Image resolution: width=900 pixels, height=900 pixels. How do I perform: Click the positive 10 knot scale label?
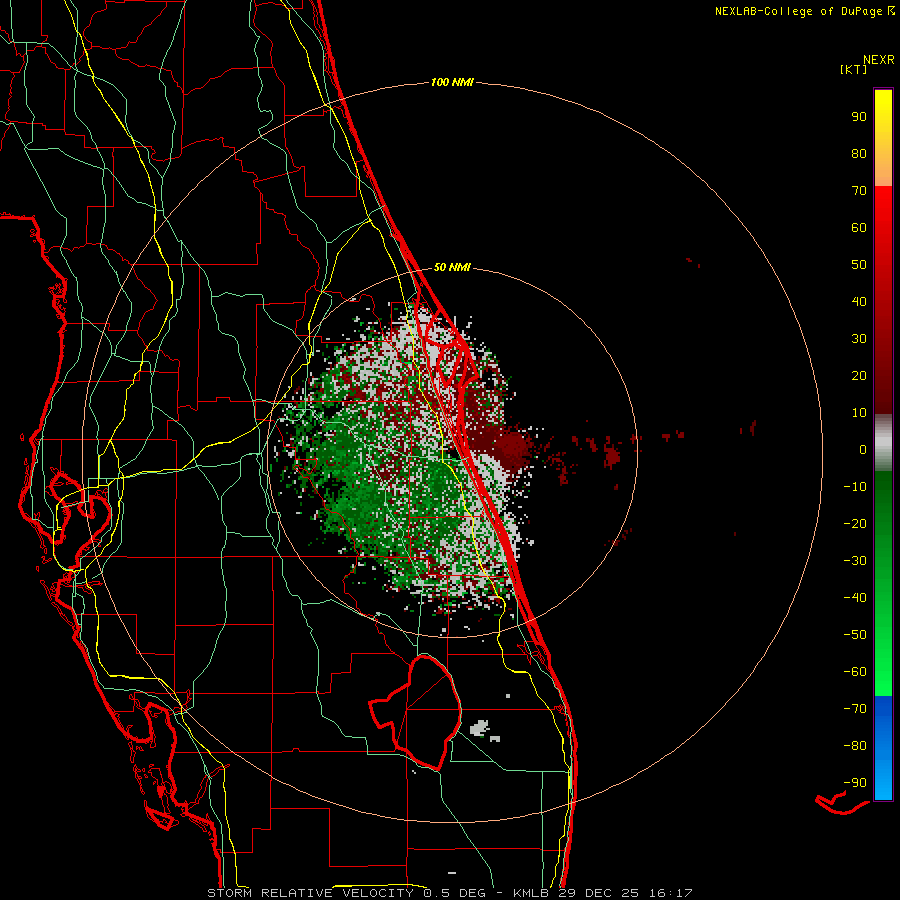point(859,413)
